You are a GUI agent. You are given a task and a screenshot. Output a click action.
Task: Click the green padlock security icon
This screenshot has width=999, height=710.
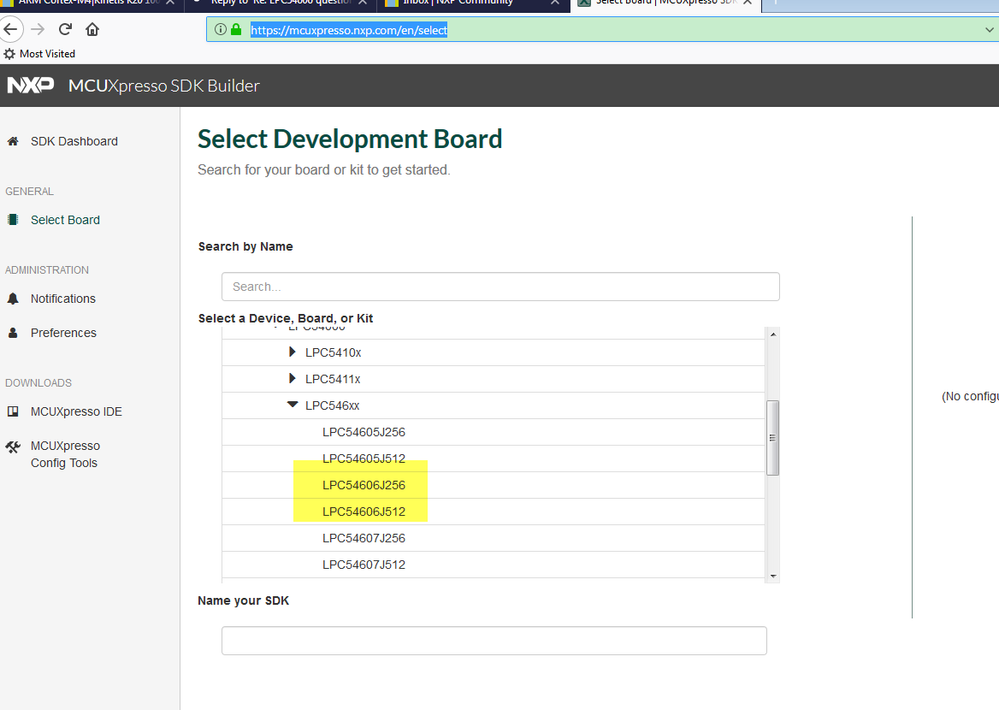[x=236, y=29]
